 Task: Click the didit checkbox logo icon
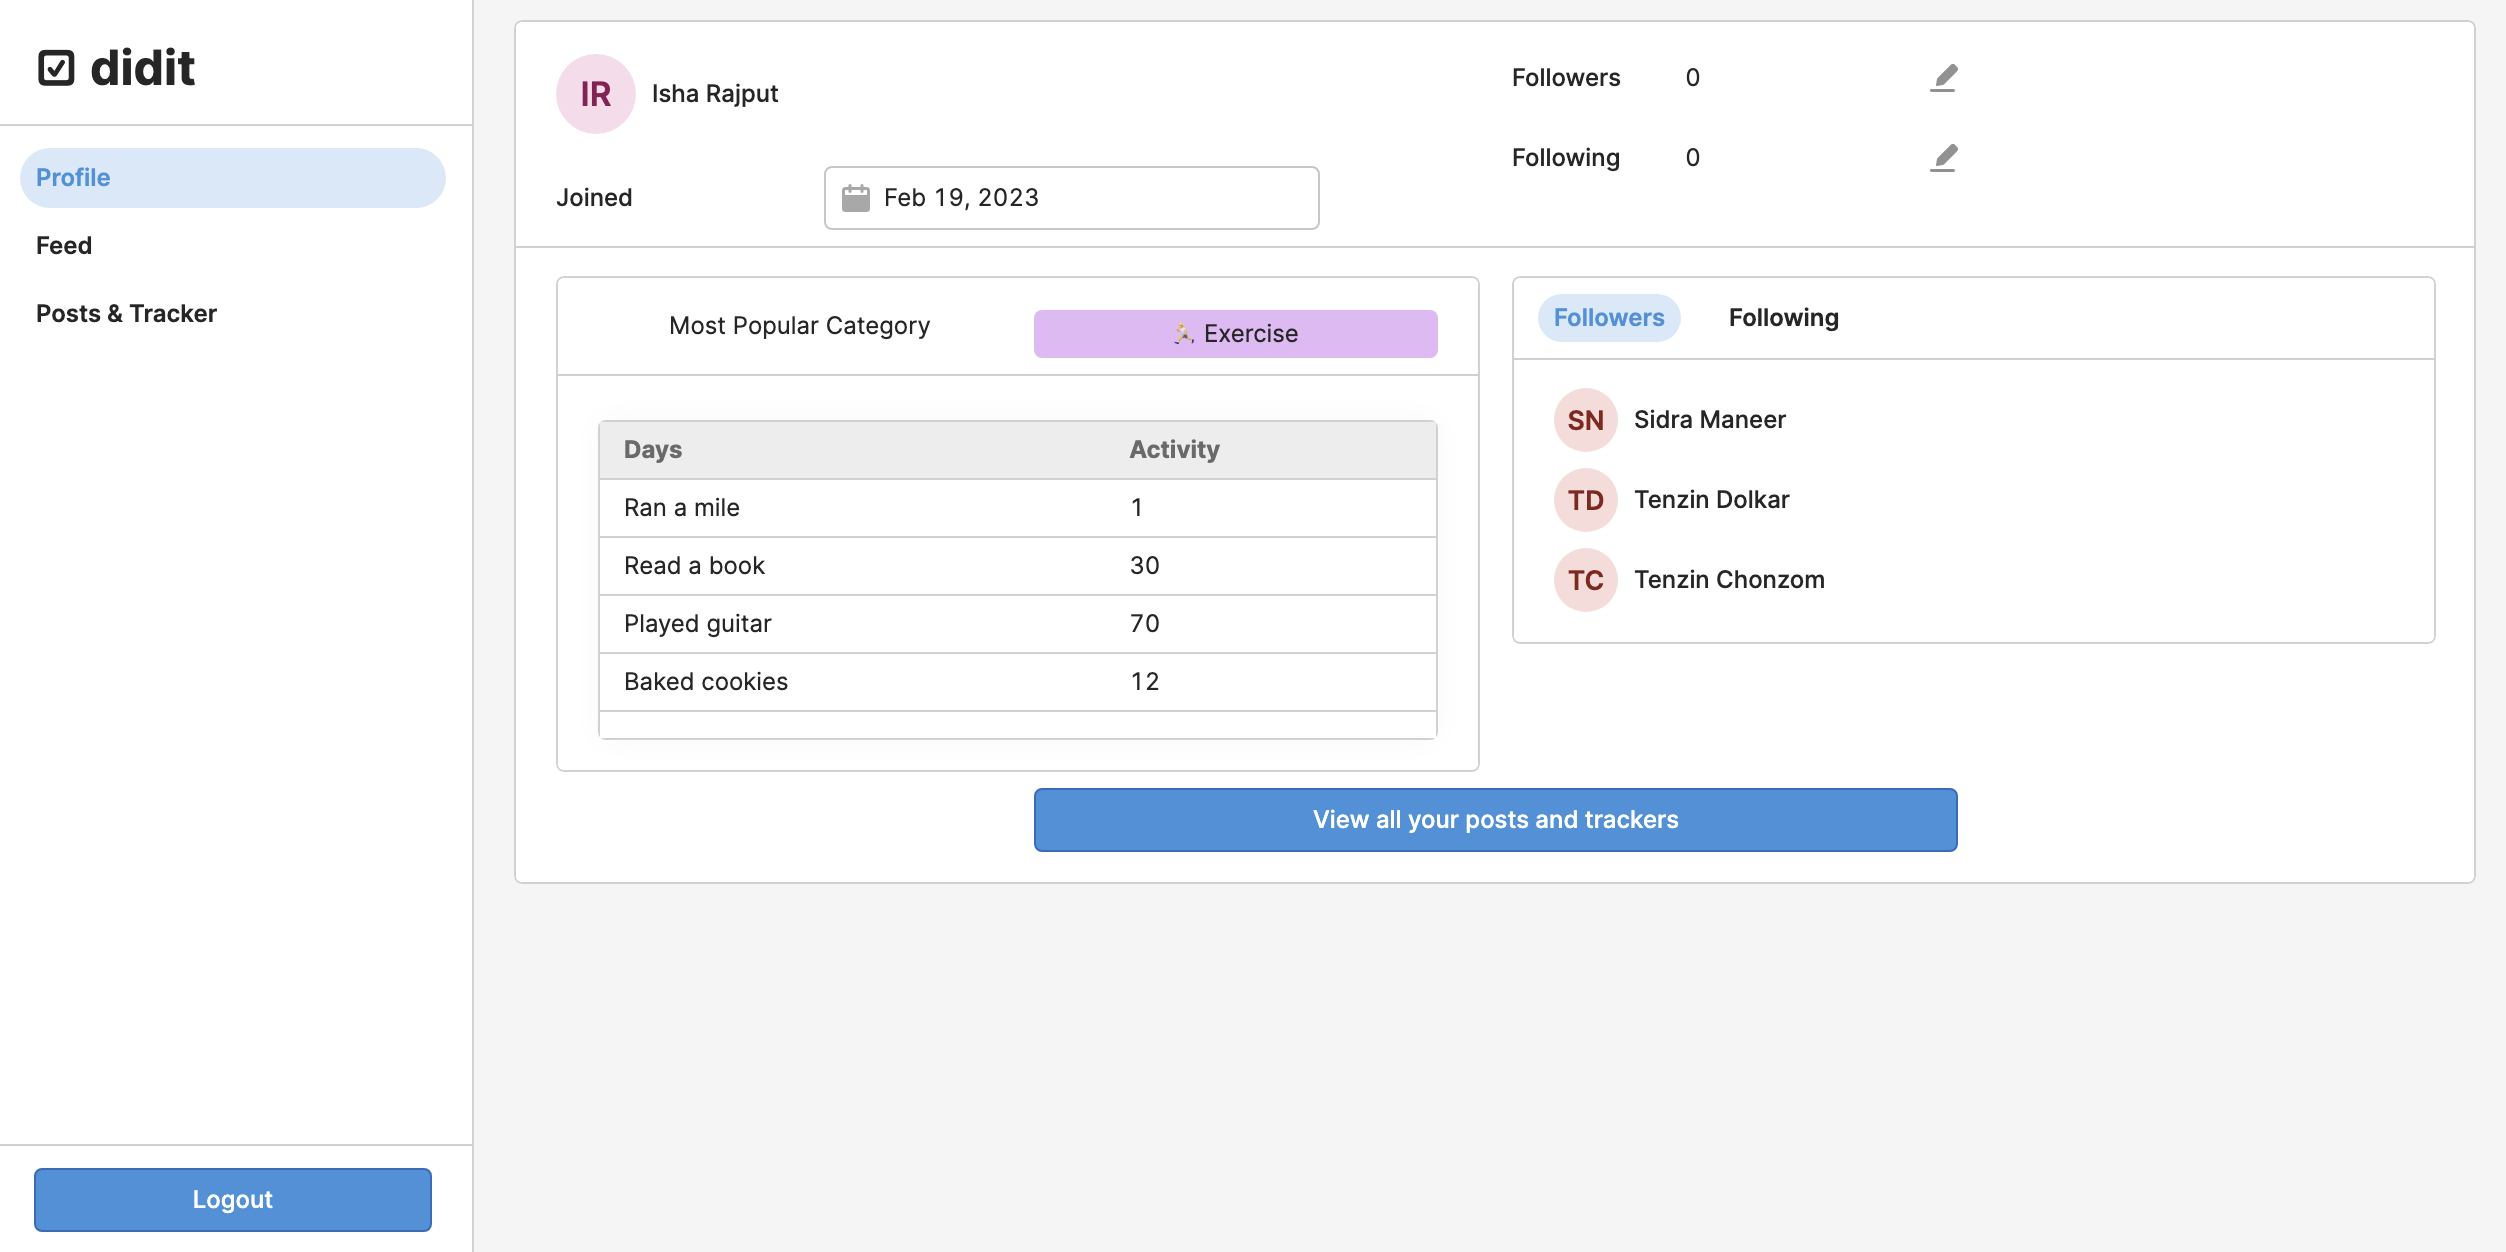pos(57,68)
